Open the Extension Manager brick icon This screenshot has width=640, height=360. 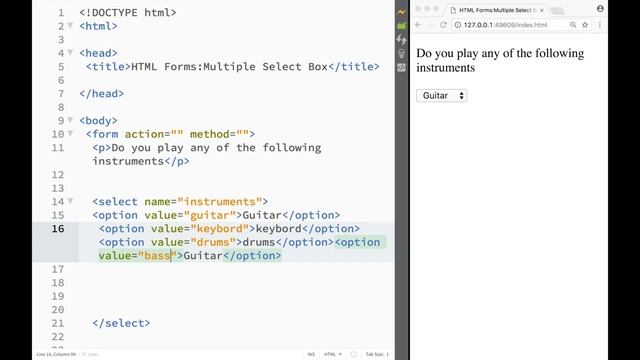point(401,26)
